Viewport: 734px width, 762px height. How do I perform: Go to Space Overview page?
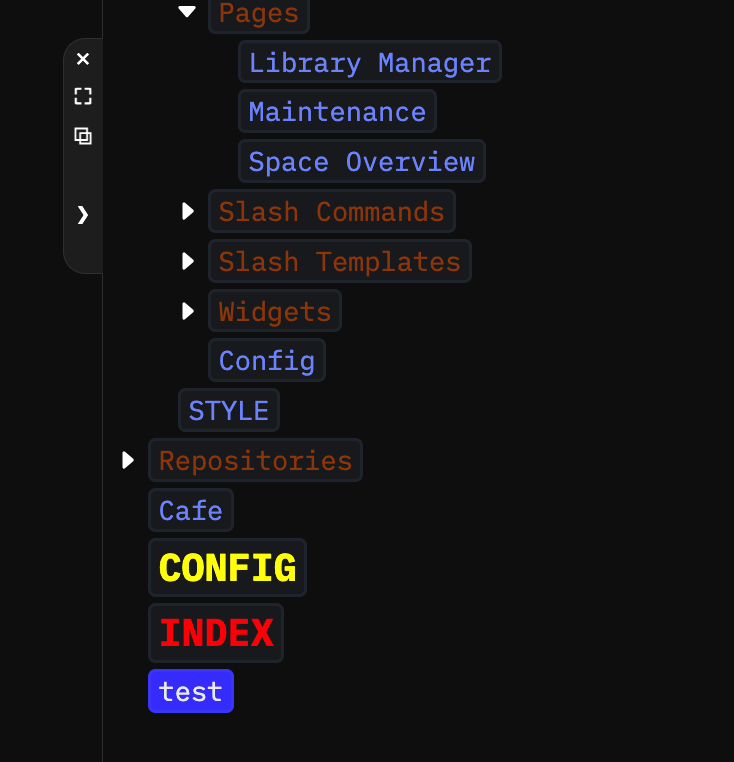pos(361,161)
